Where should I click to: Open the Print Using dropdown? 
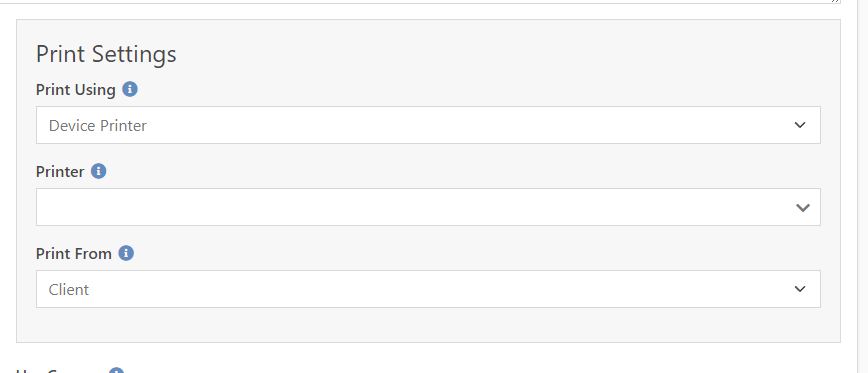click(428, 125)
